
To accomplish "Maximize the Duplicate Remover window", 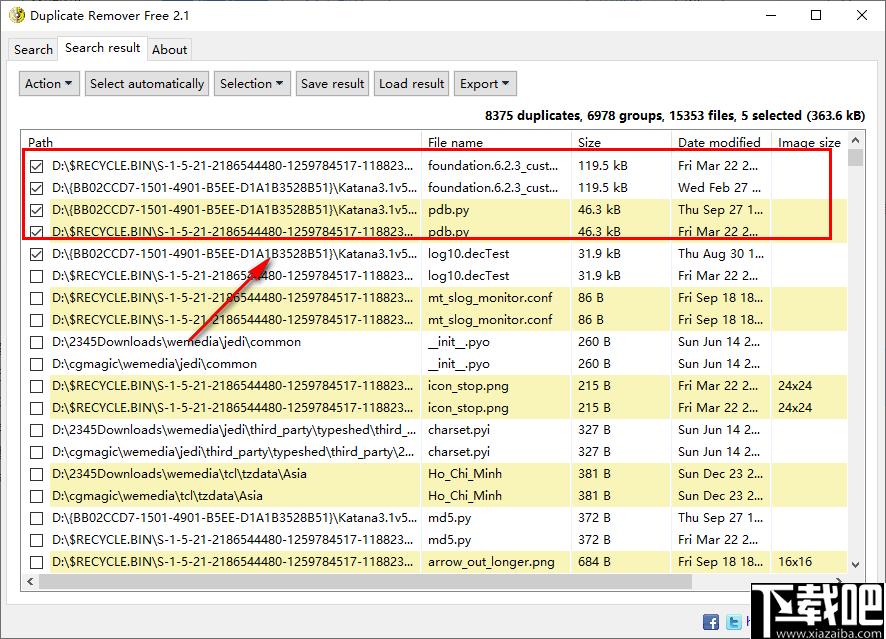I will (x=816, y=15).
